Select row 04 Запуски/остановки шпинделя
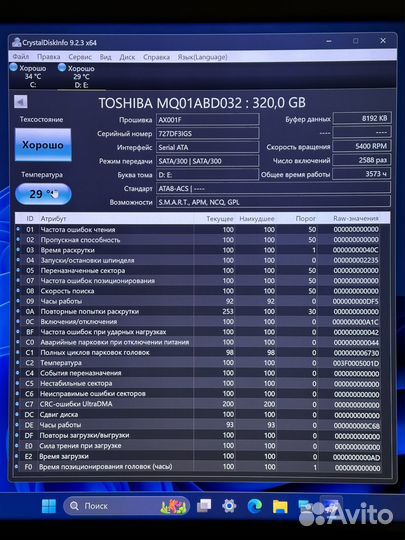The image size is (405, 540). click(x=198, y=260)
